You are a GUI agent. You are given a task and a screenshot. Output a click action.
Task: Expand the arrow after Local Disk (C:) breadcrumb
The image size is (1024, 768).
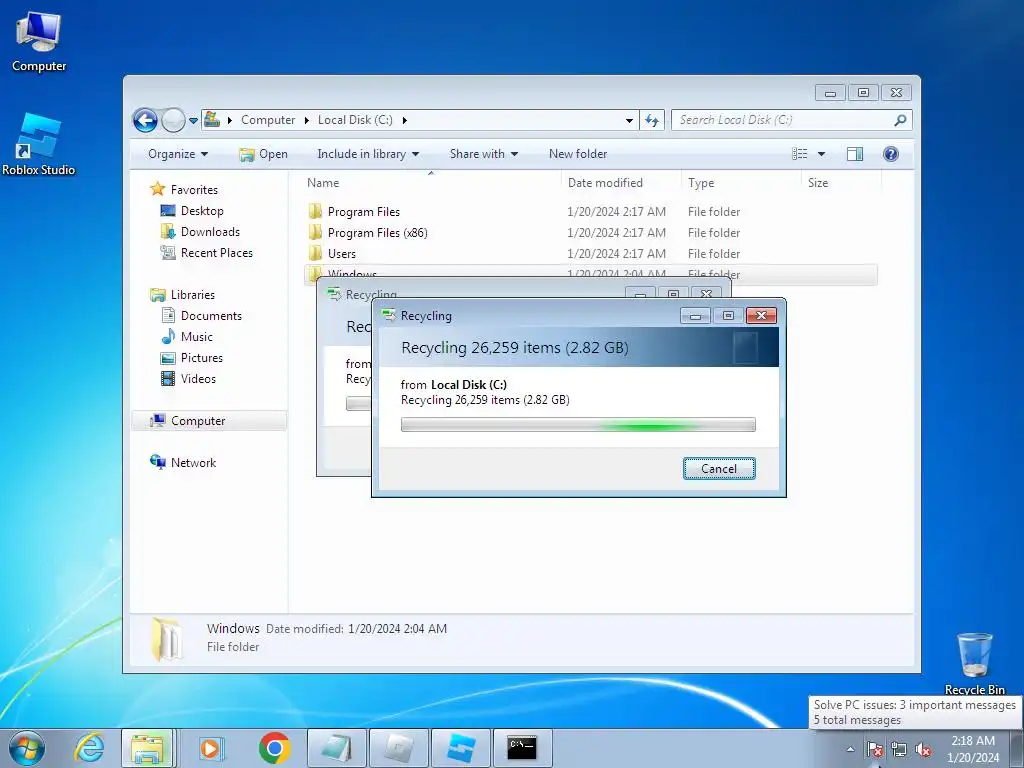tap(405, 120)
